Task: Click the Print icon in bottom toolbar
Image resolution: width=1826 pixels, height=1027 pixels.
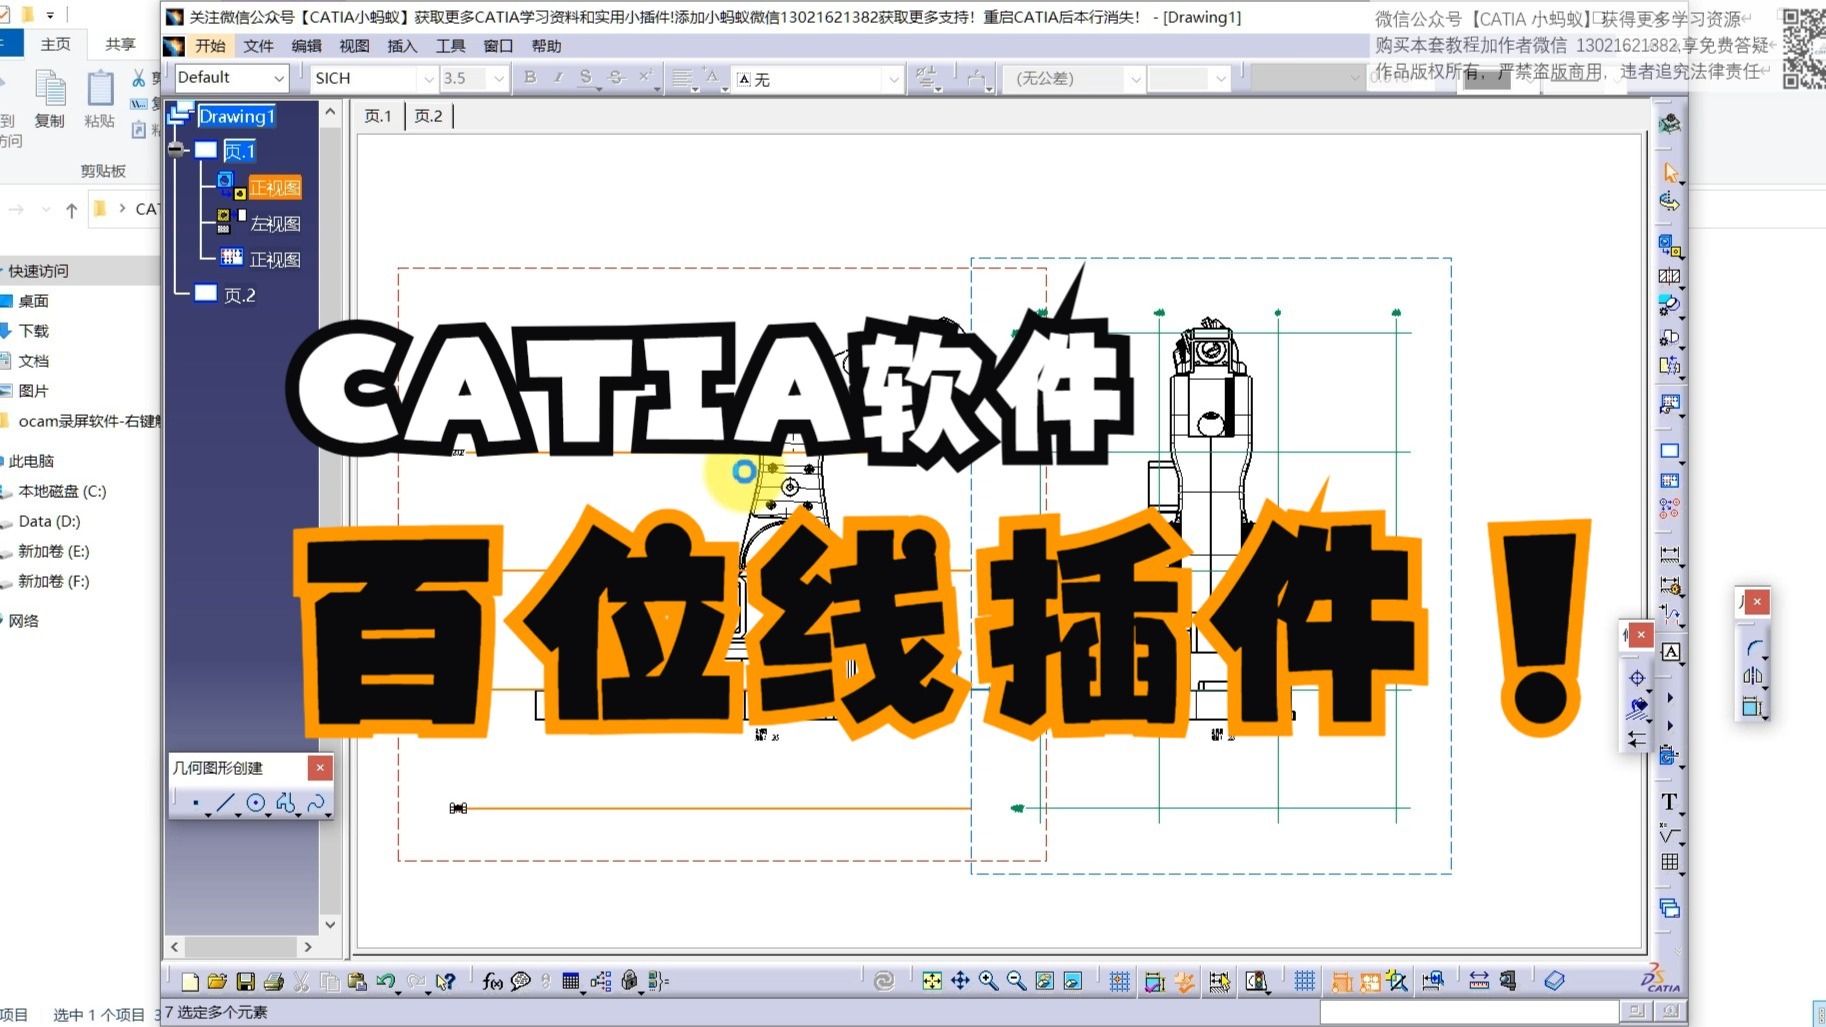Action: (x=273, y=981)
